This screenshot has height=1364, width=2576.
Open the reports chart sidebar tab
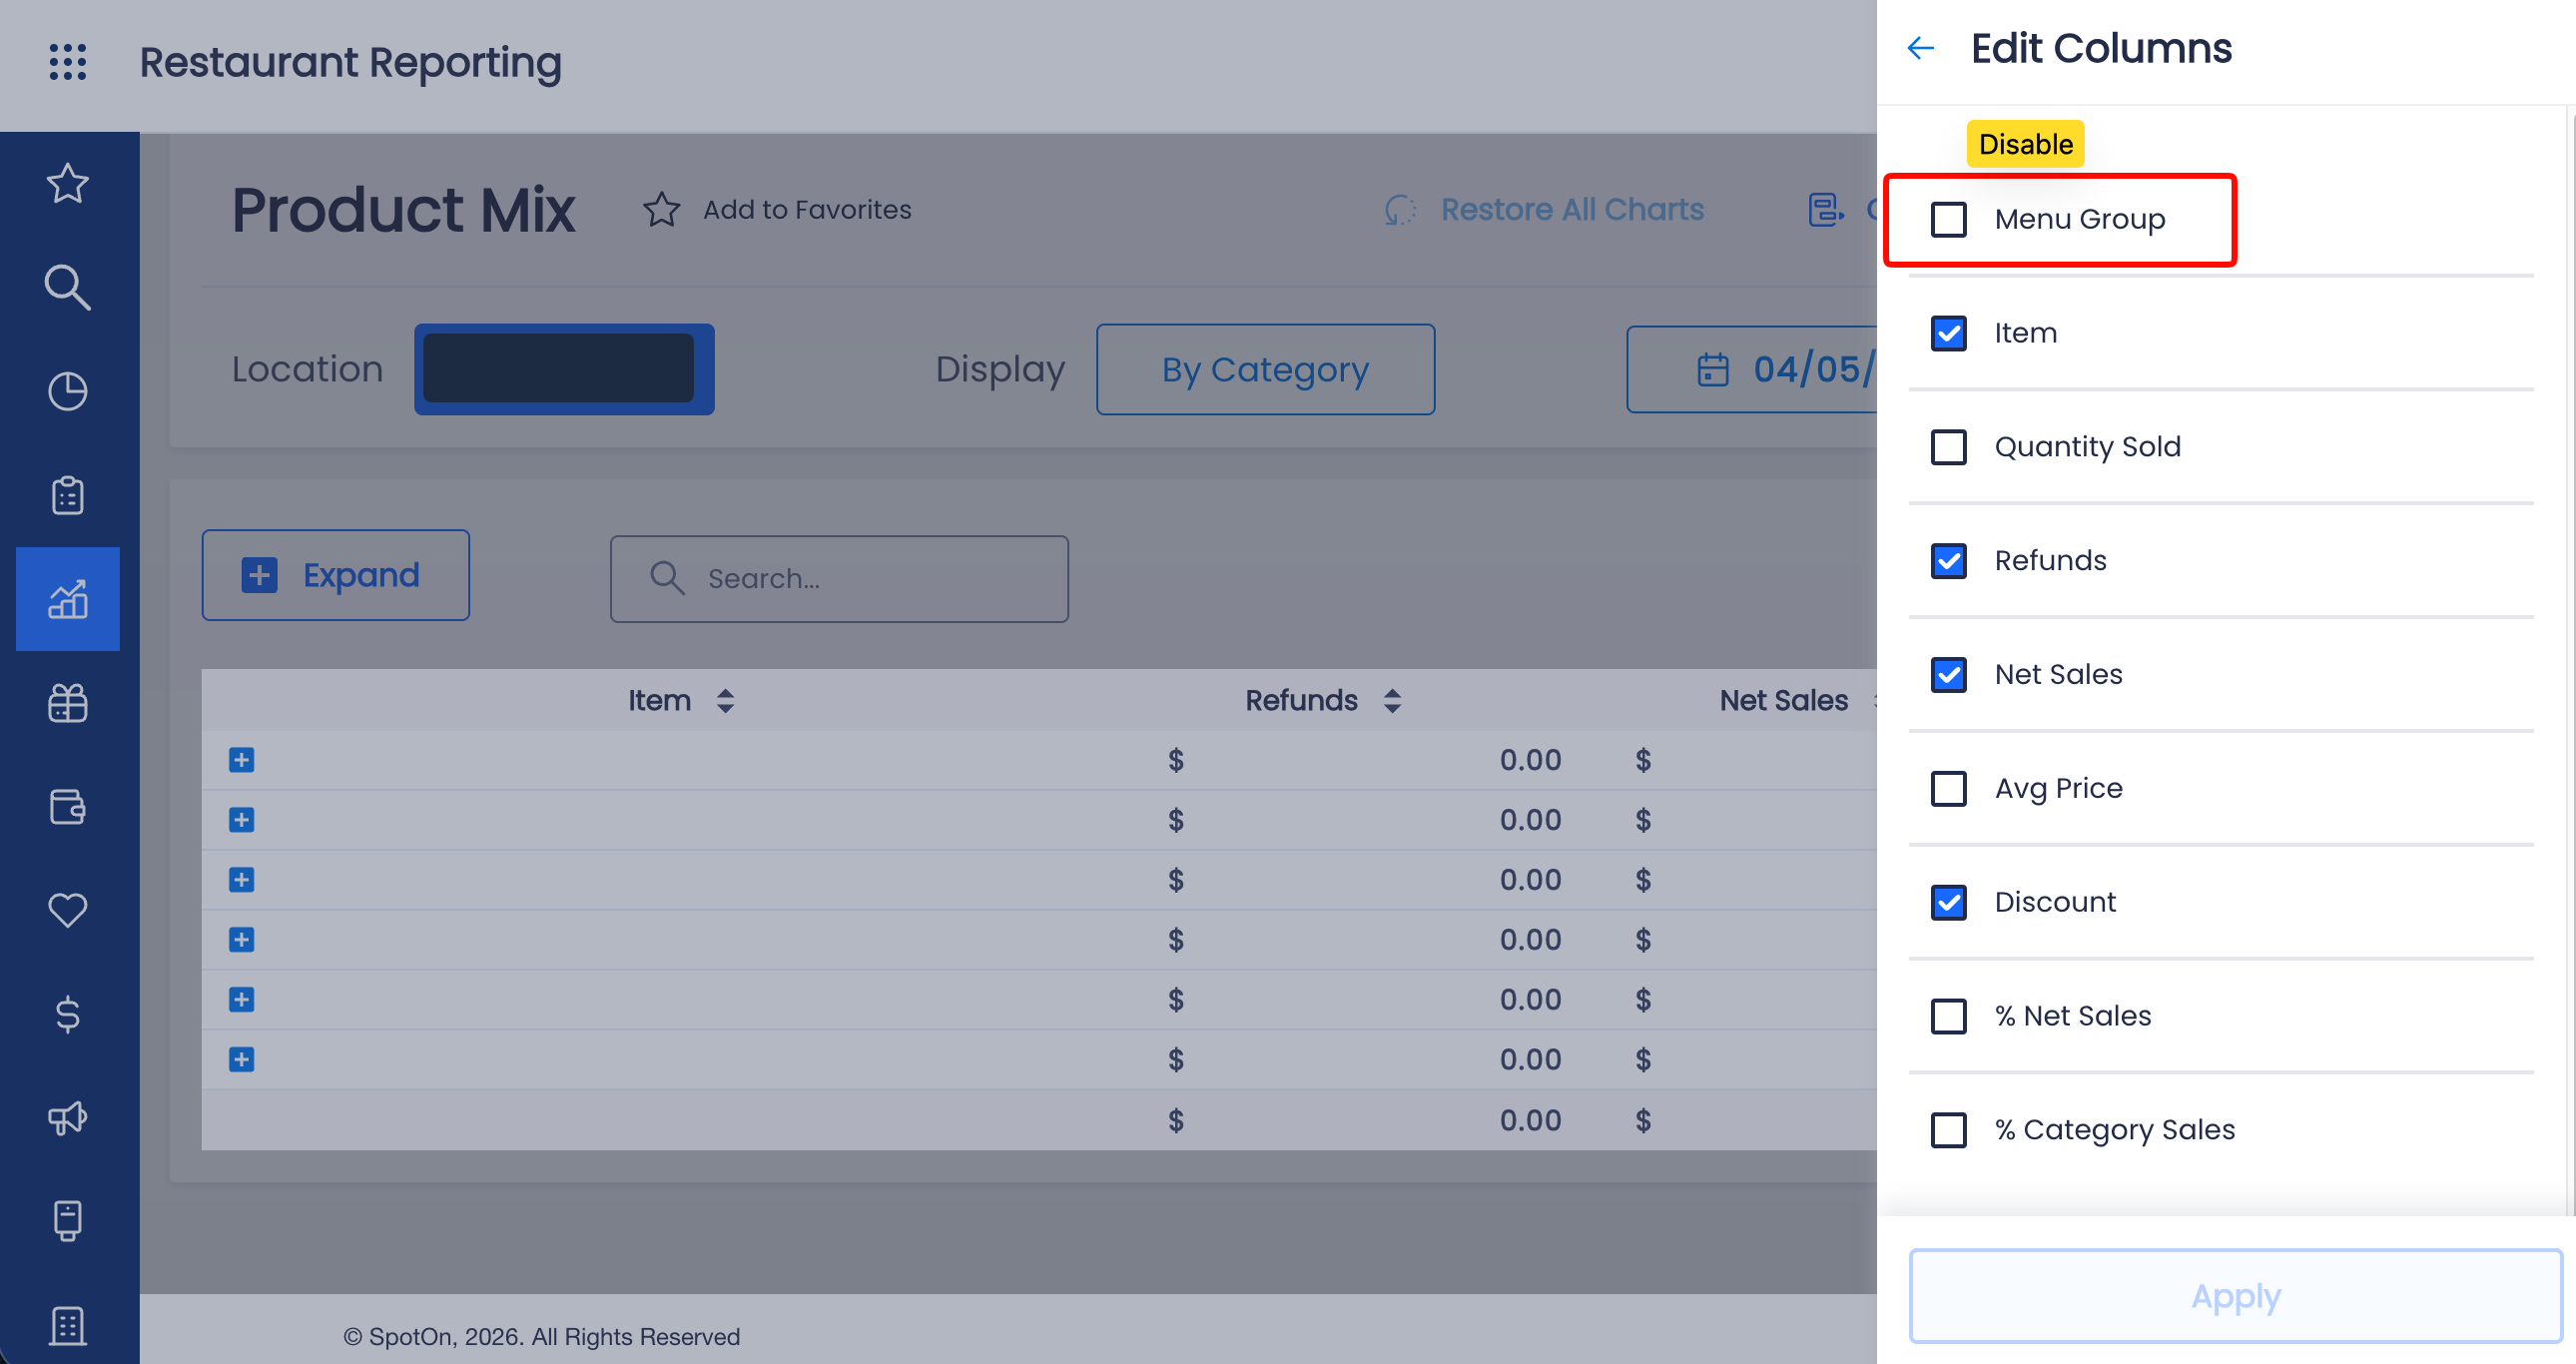click(x=68, y=599)
